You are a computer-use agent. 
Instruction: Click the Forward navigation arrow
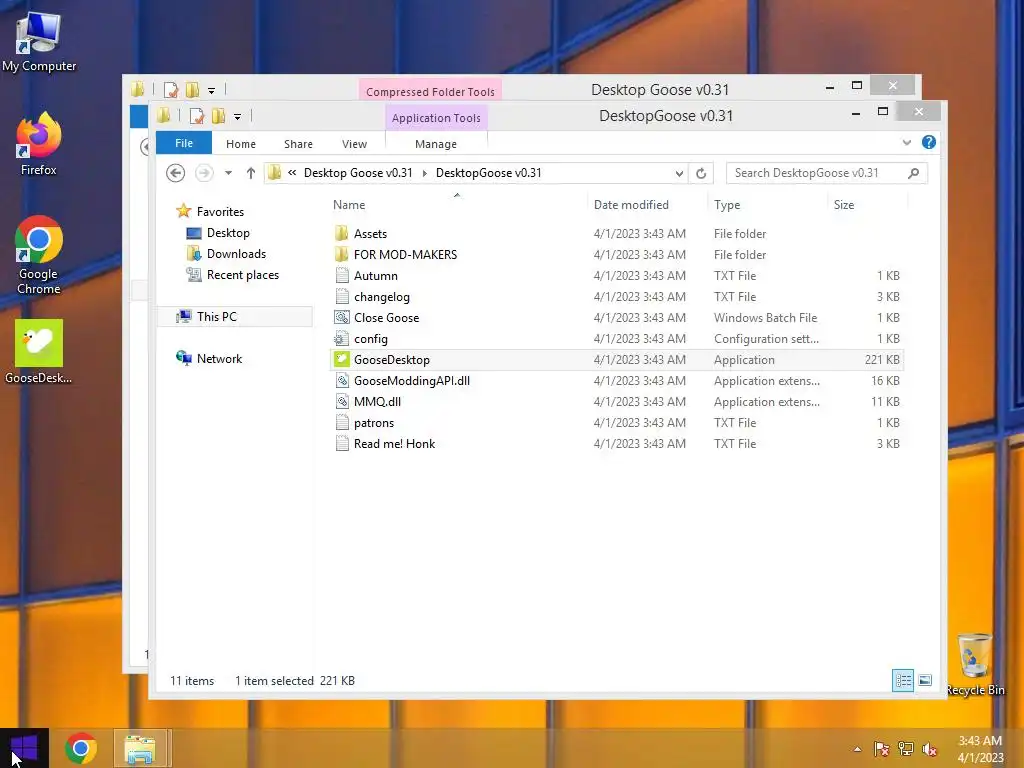pos(204,173)
